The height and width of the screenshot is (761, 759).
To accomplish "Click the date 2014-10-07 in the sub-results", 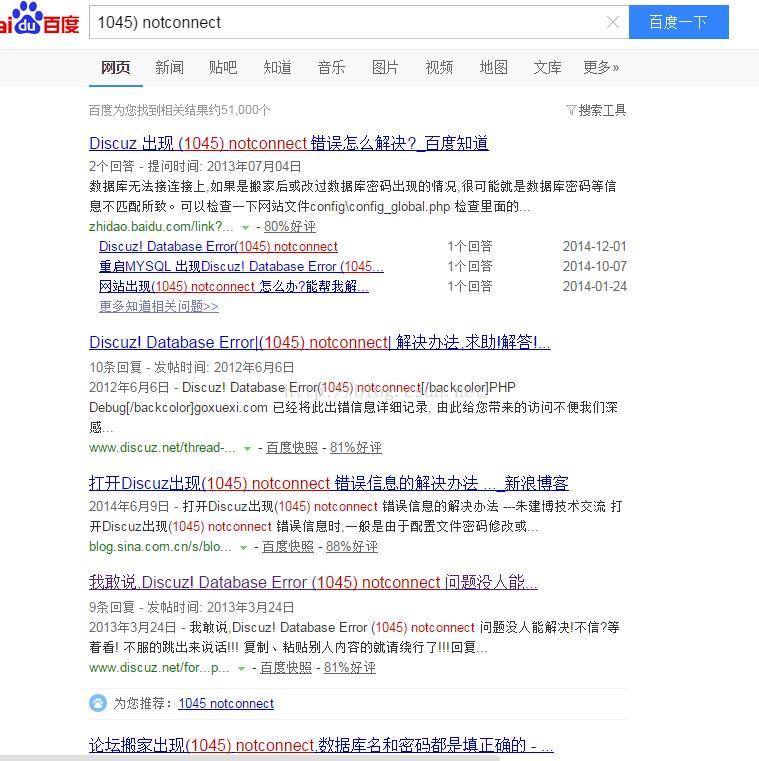I will (594, 266).
